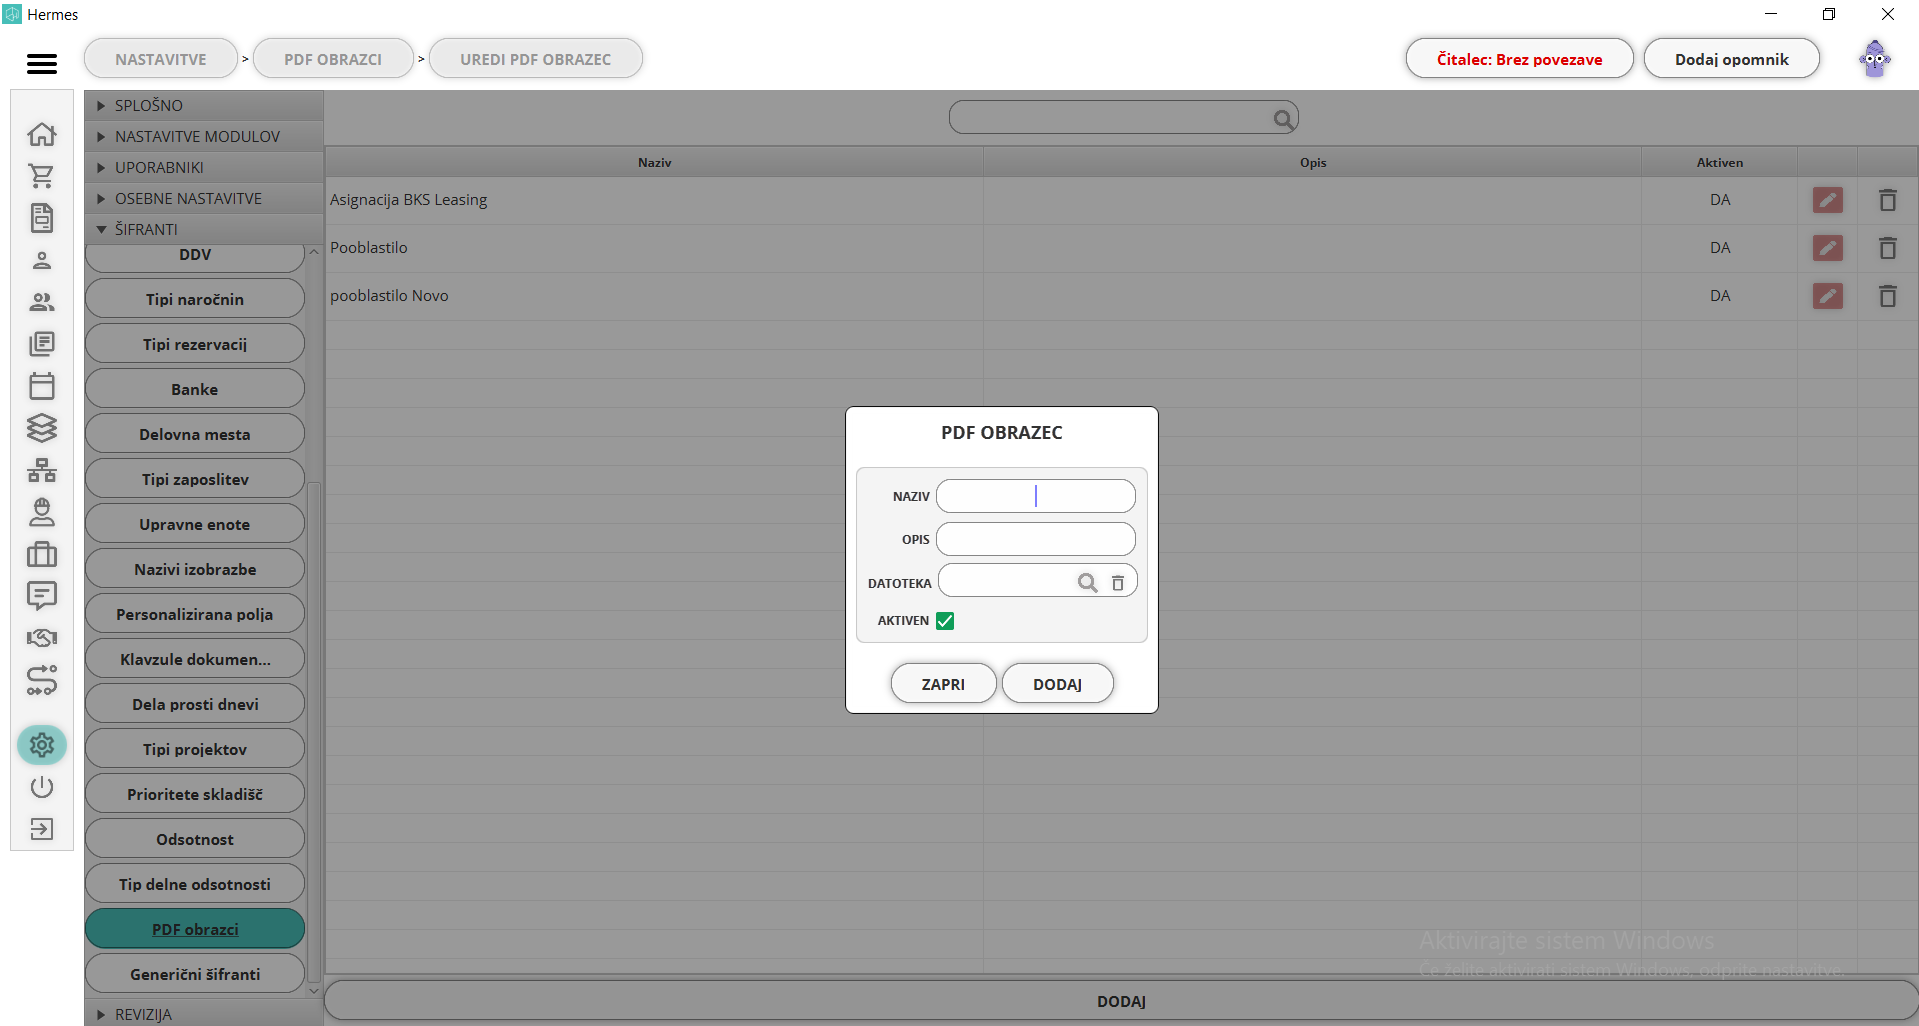1919x1026 pixels.
Task: Delete the Asignacija BKS Leasing row
Action: 1888,200
